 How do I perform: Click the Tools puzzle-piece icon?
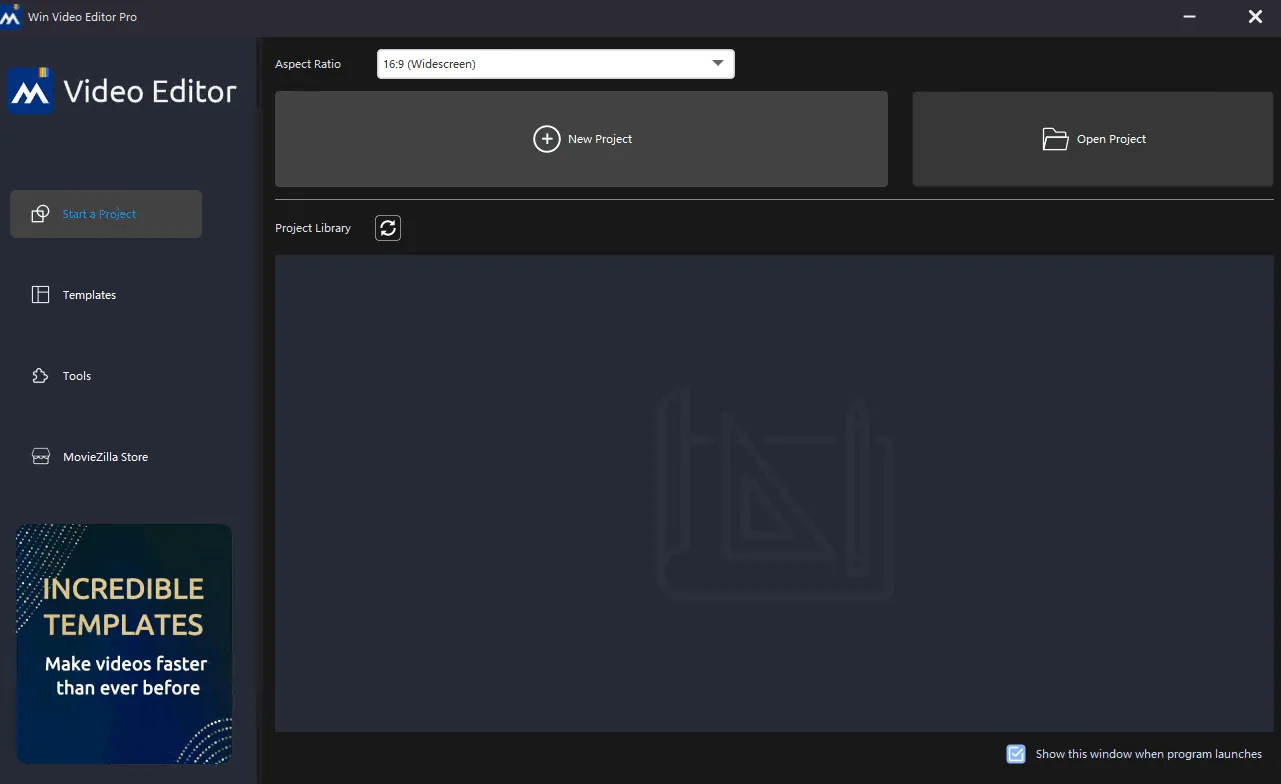pos(41,376)
